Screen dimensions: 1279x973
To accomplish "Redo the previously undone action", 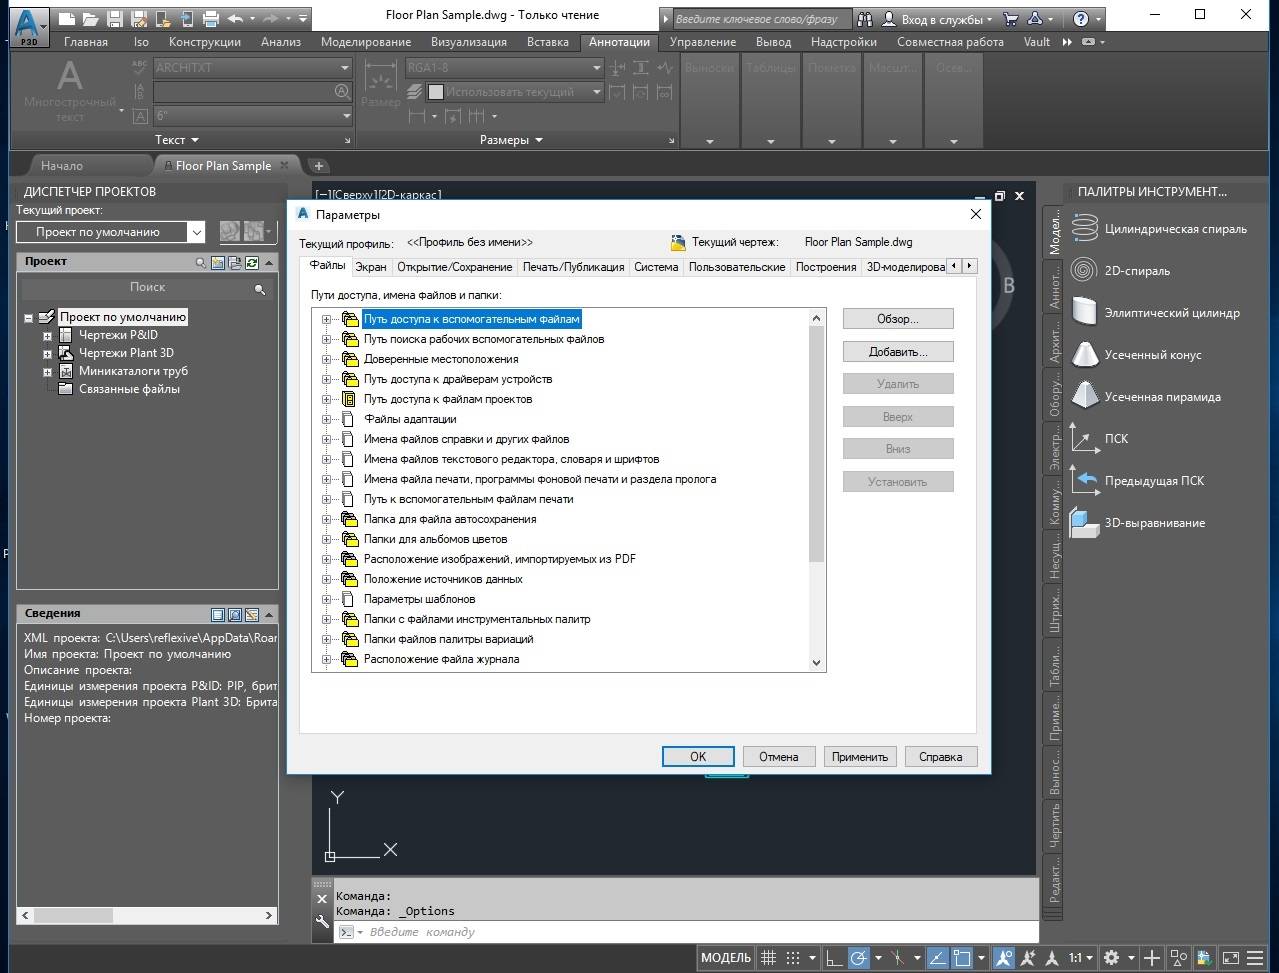I will (270, 18).
